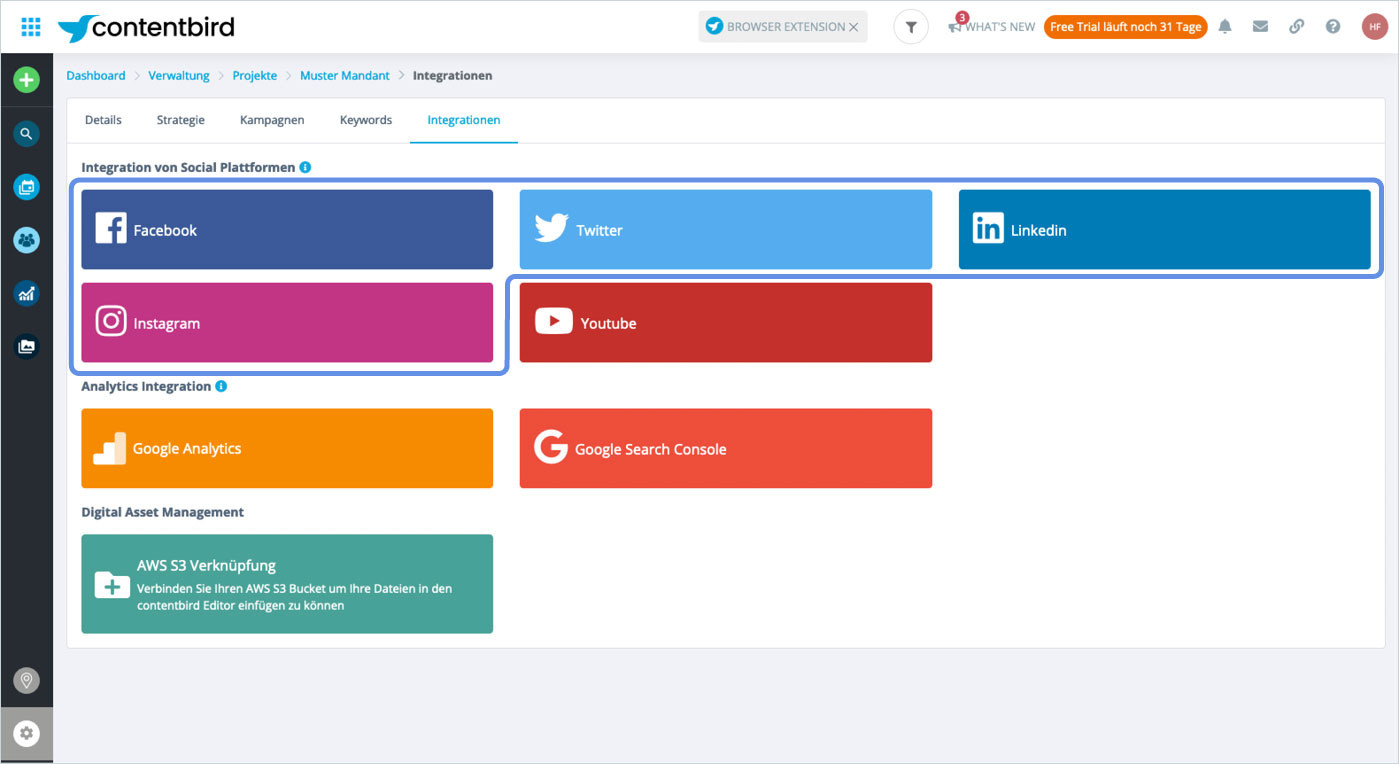Switch to the Details tab
Viewport: 1399px width, 764px height.
(103, 120)
